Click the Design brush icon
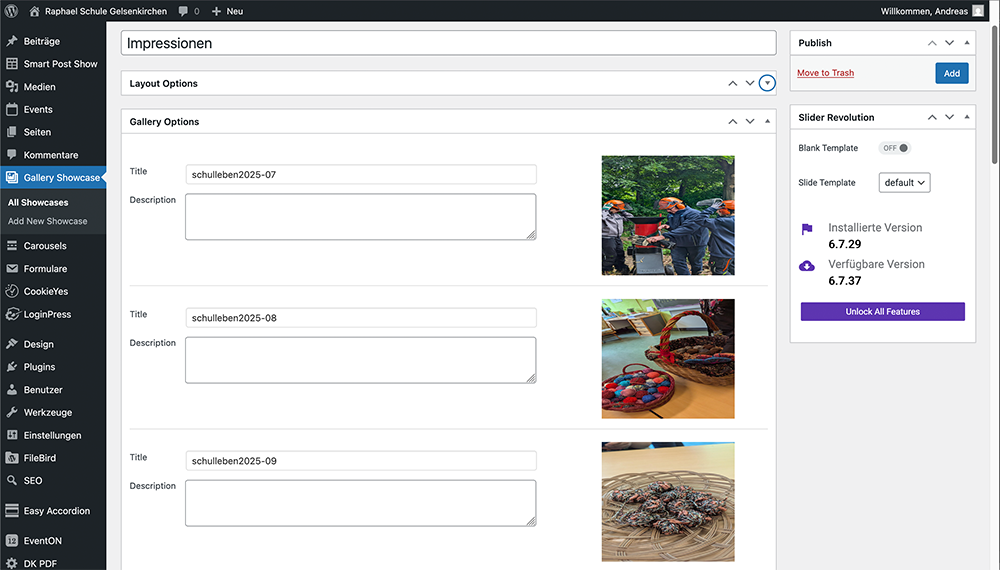 [x=11, y=344]
